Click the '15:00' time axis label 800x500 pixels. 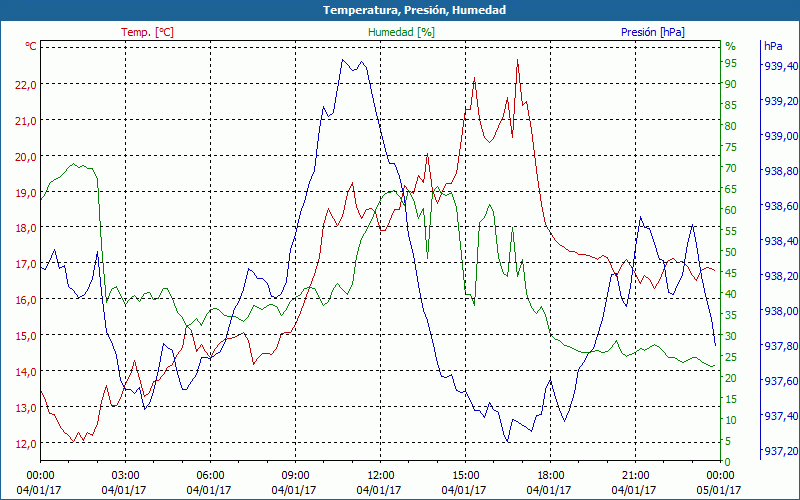[x=465, y=475]
